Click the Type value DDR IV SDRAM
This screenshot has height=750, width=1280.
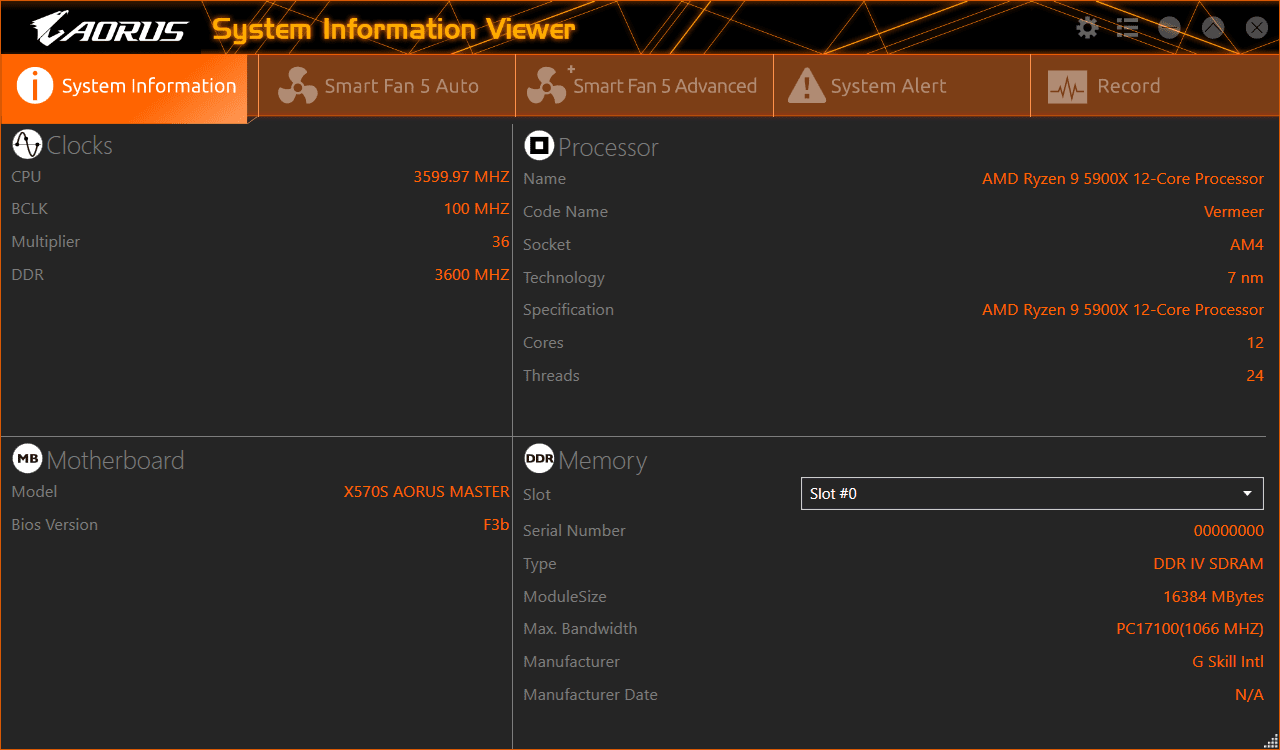click(x=1209, y=563)
